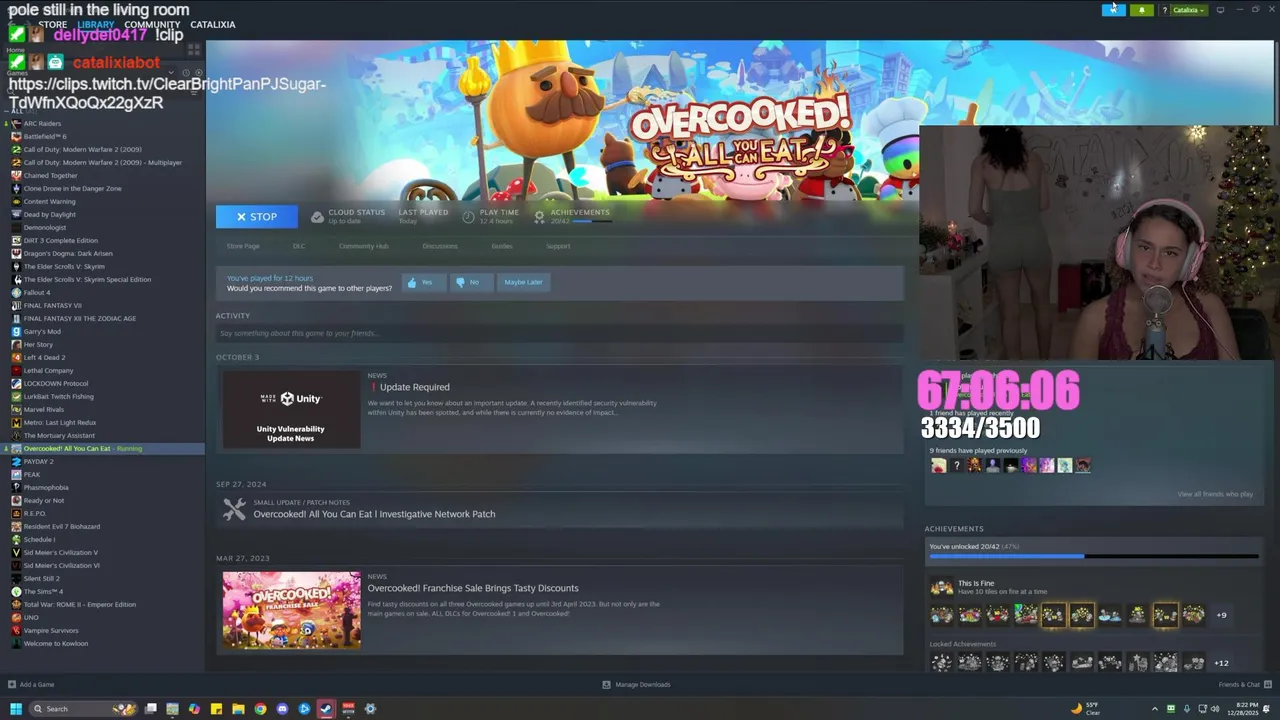
Task: Click the question mark friend avatar
Action: pyautogui.click(x=956, y=465)
